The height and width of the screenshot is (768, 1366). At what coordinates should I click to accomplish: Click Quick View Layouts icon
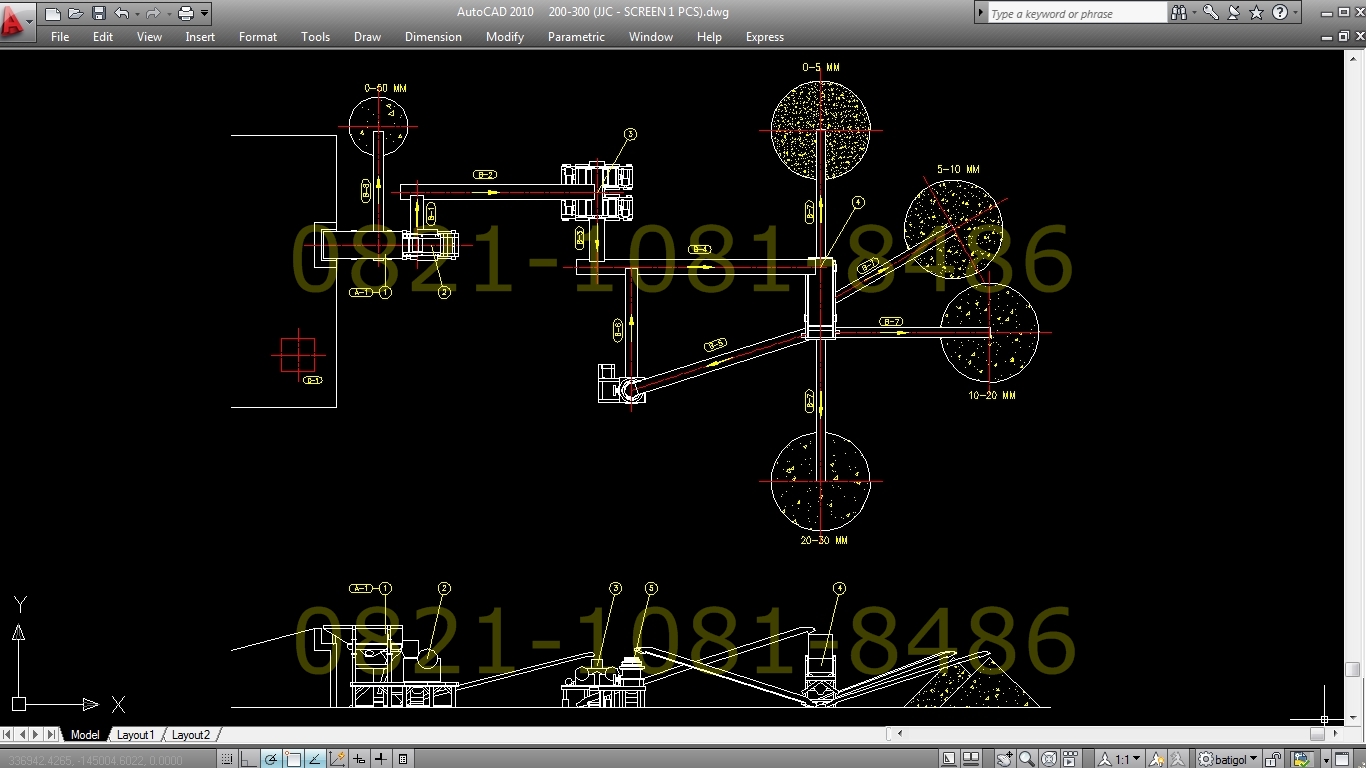point(948,759)
